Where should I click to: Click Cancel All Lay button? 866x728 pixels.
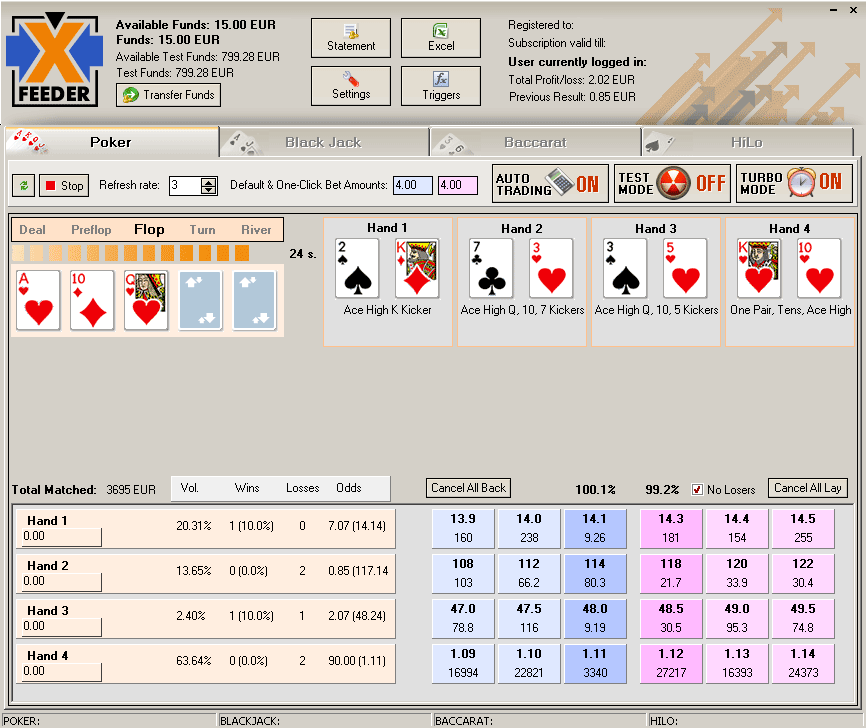(807, 488)
